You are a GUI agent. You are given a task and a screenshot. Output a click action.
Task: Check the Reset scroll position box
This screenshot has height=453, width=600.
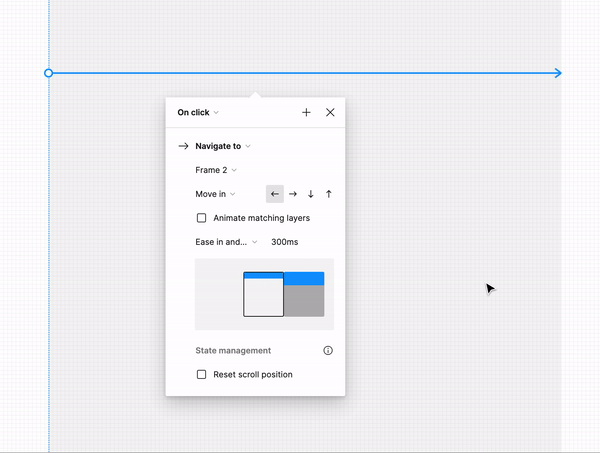pyautogui.click(x=202, y=374)
